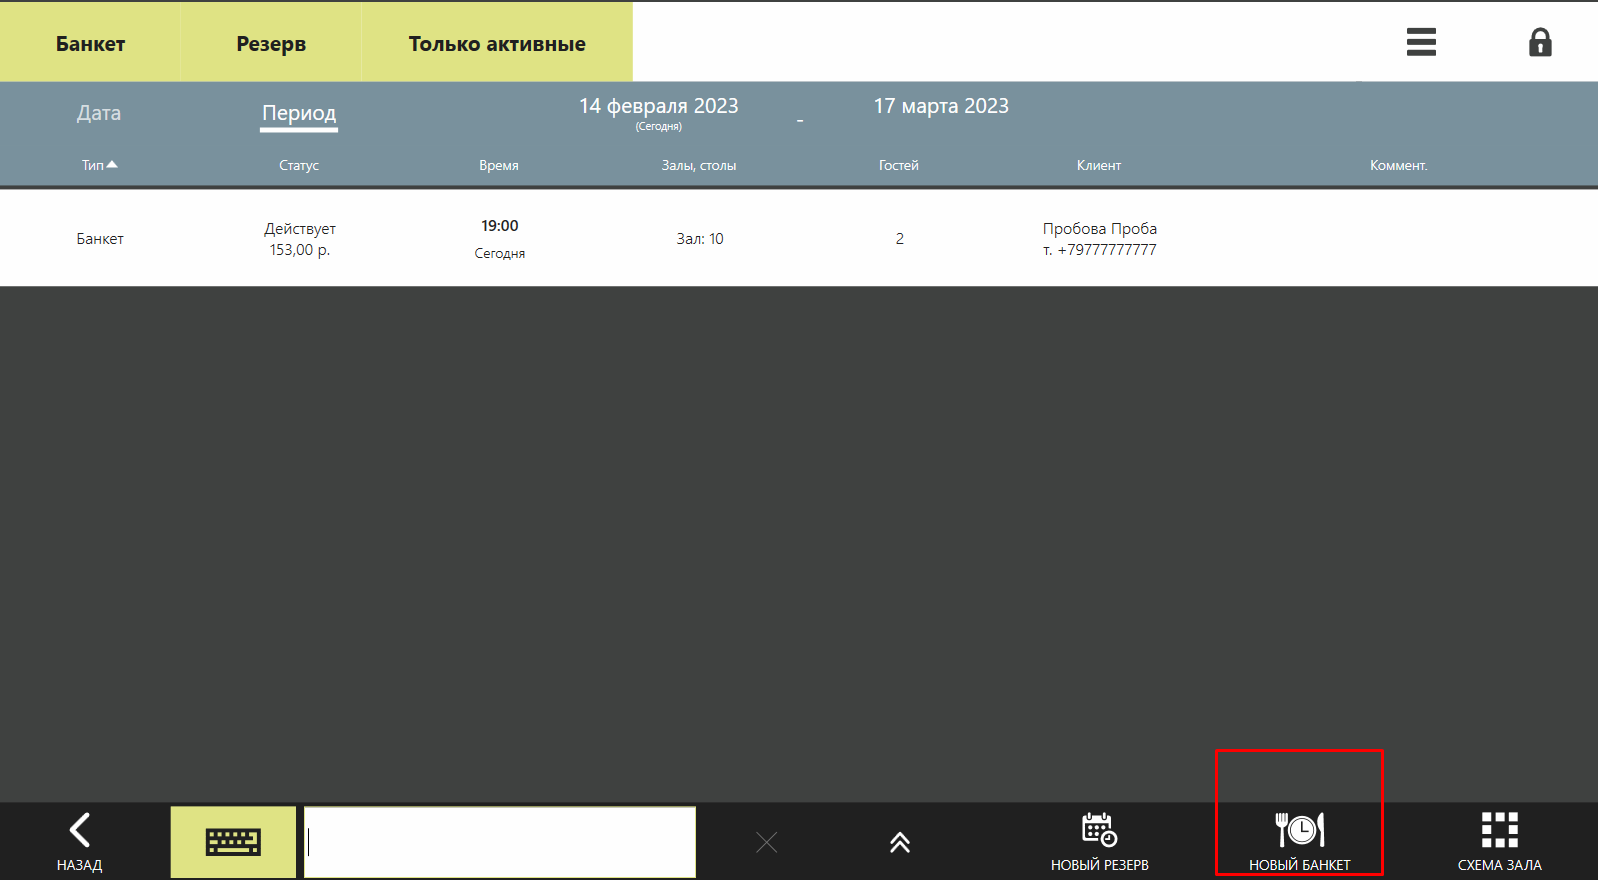Viewport: 1598px width, 880px height.
Task: Sort by the Клиент column header
Action: 1099,165
